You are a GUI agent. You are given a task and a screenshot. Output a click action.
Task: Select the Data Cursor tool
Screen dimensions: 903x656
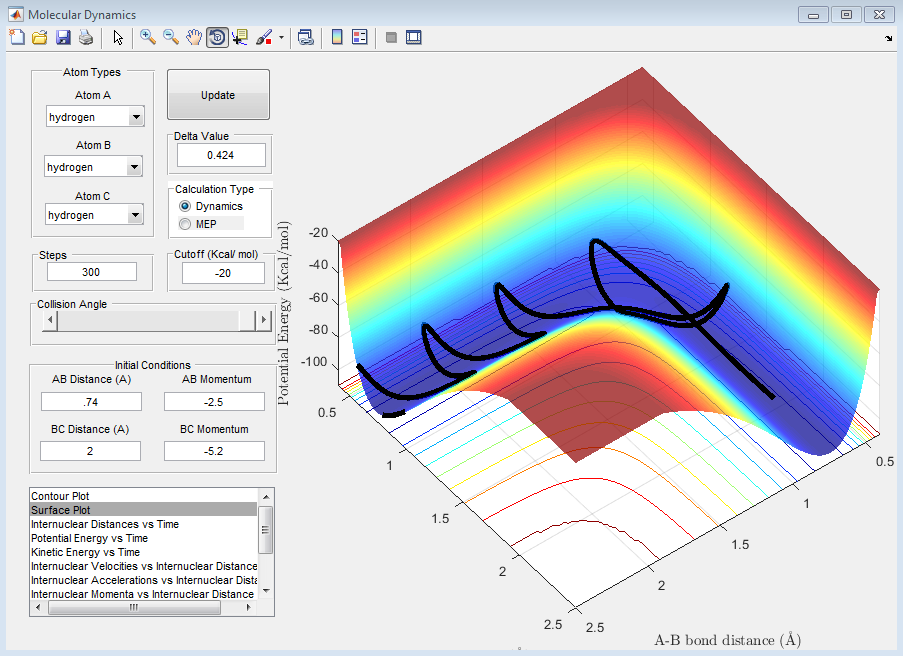coord(239,37)
